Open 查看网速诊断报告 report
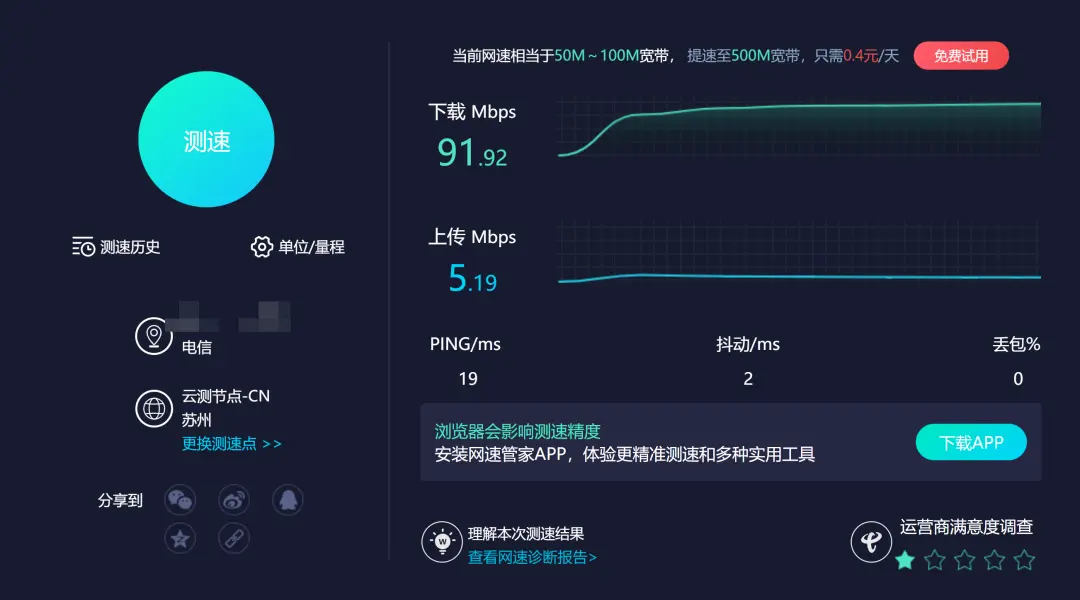 [x=529, y=559]
